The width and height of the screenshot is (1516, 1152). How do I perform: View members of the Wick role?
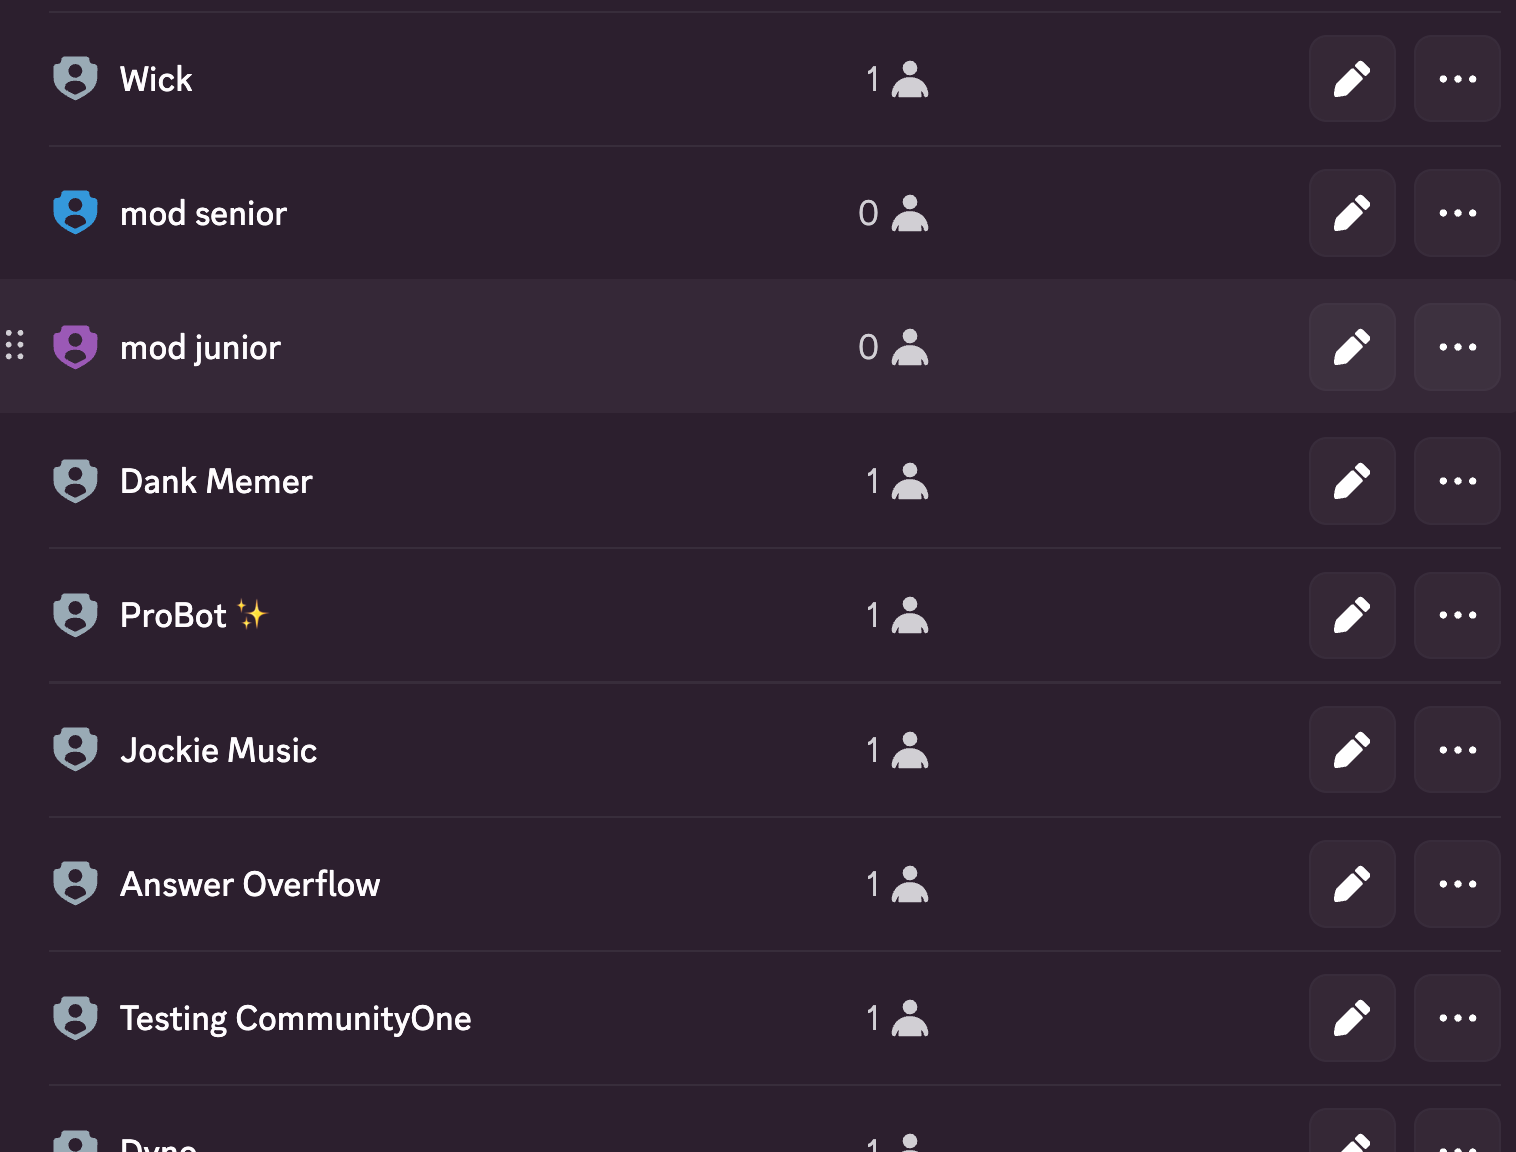(x=897, y=79)
